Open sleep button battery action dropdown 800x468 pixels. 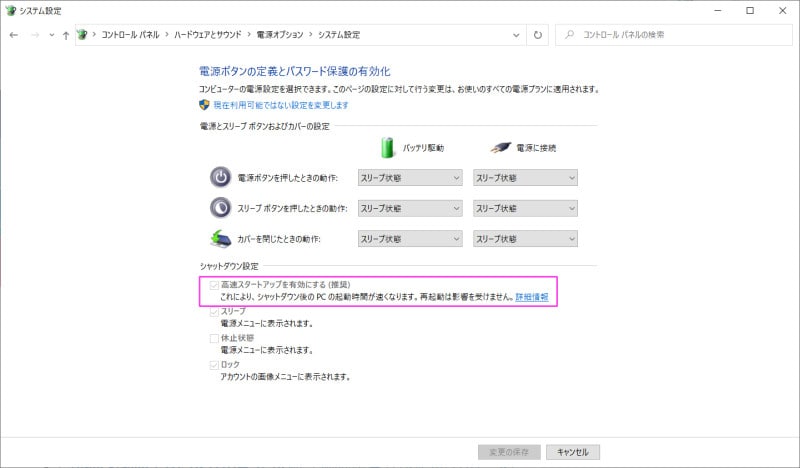pyautogui.click(x=410, y=208)
